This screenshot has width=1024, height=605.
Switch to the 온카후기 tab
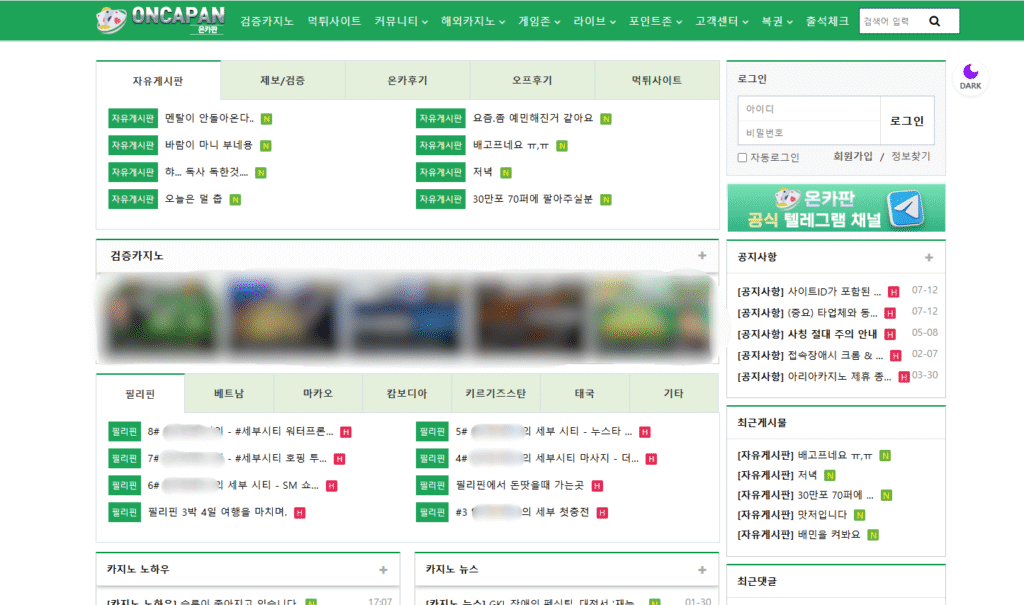[x=408, y=79]
